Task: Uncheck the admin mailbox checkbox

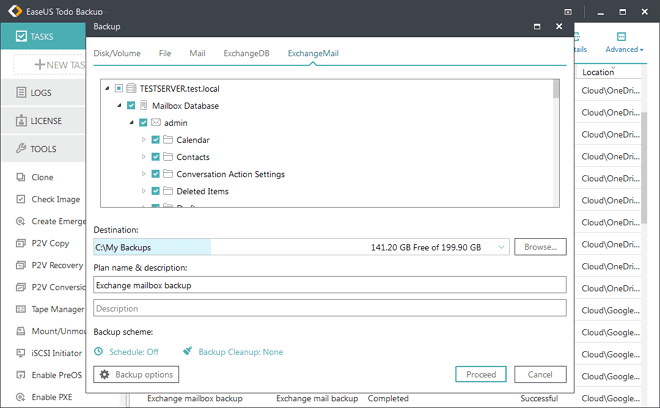Action: [143, 123]
